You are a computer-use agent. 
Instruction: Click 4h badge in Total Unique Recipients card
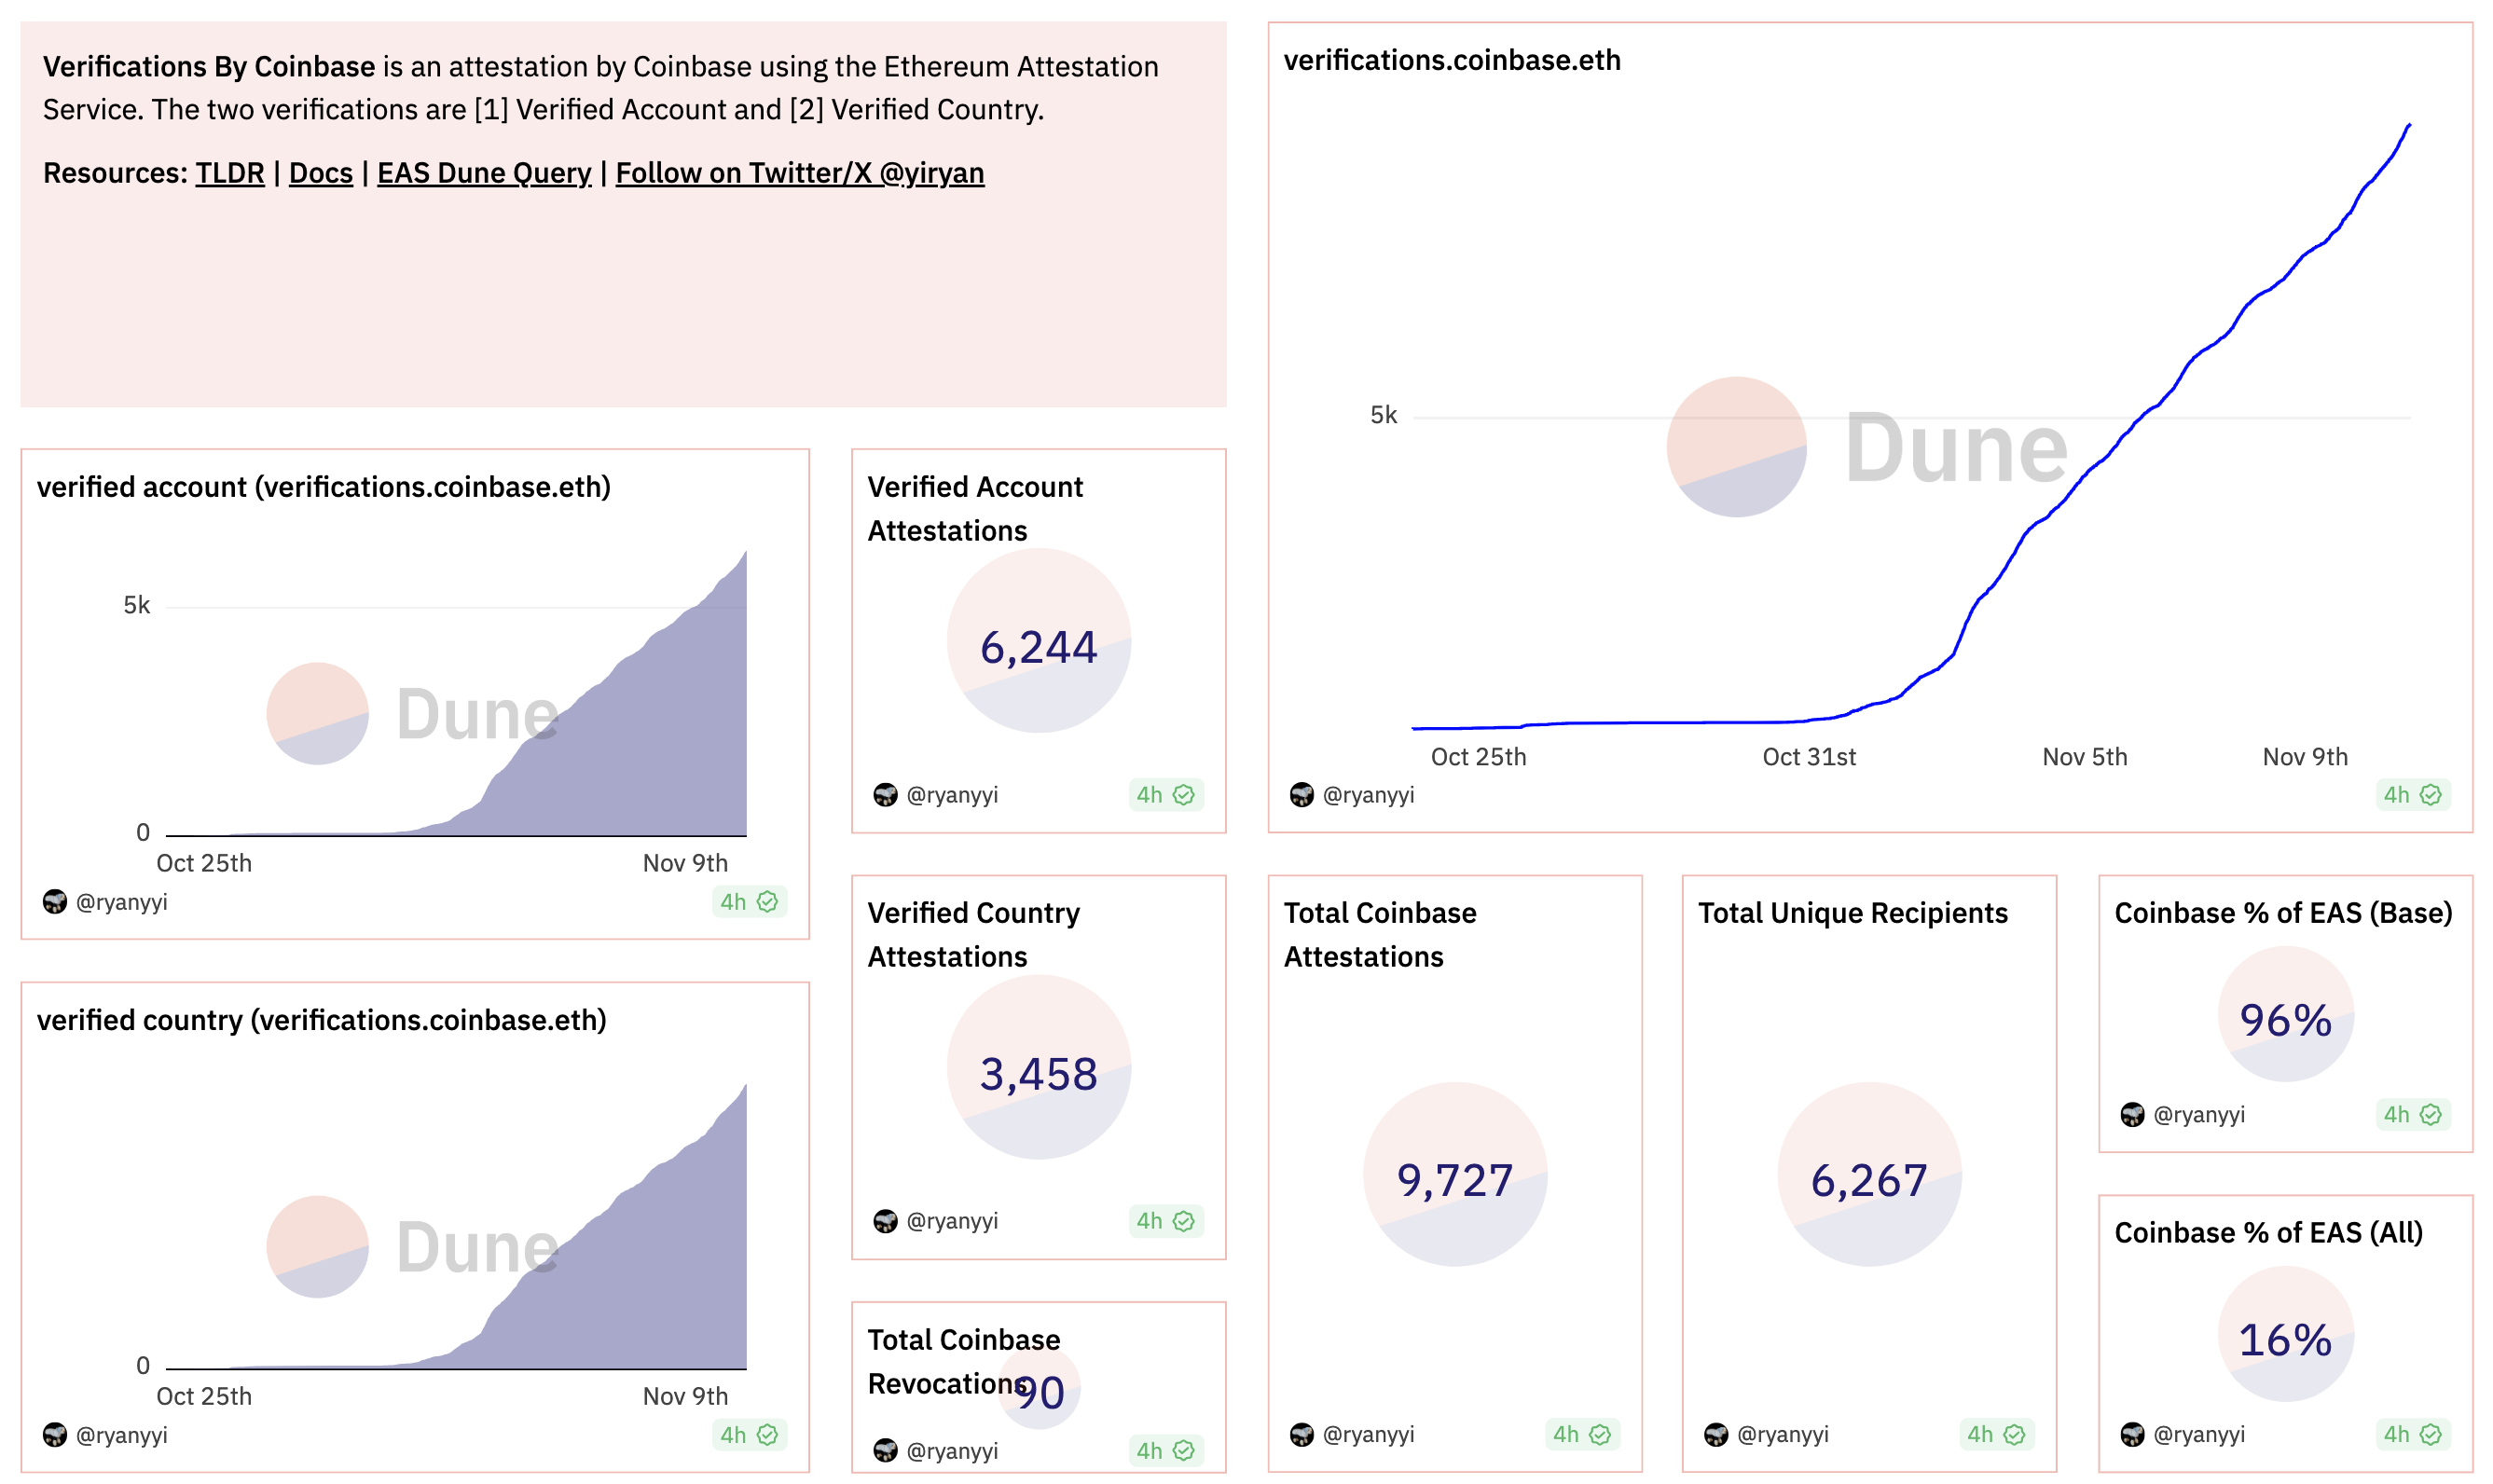1995,1433
